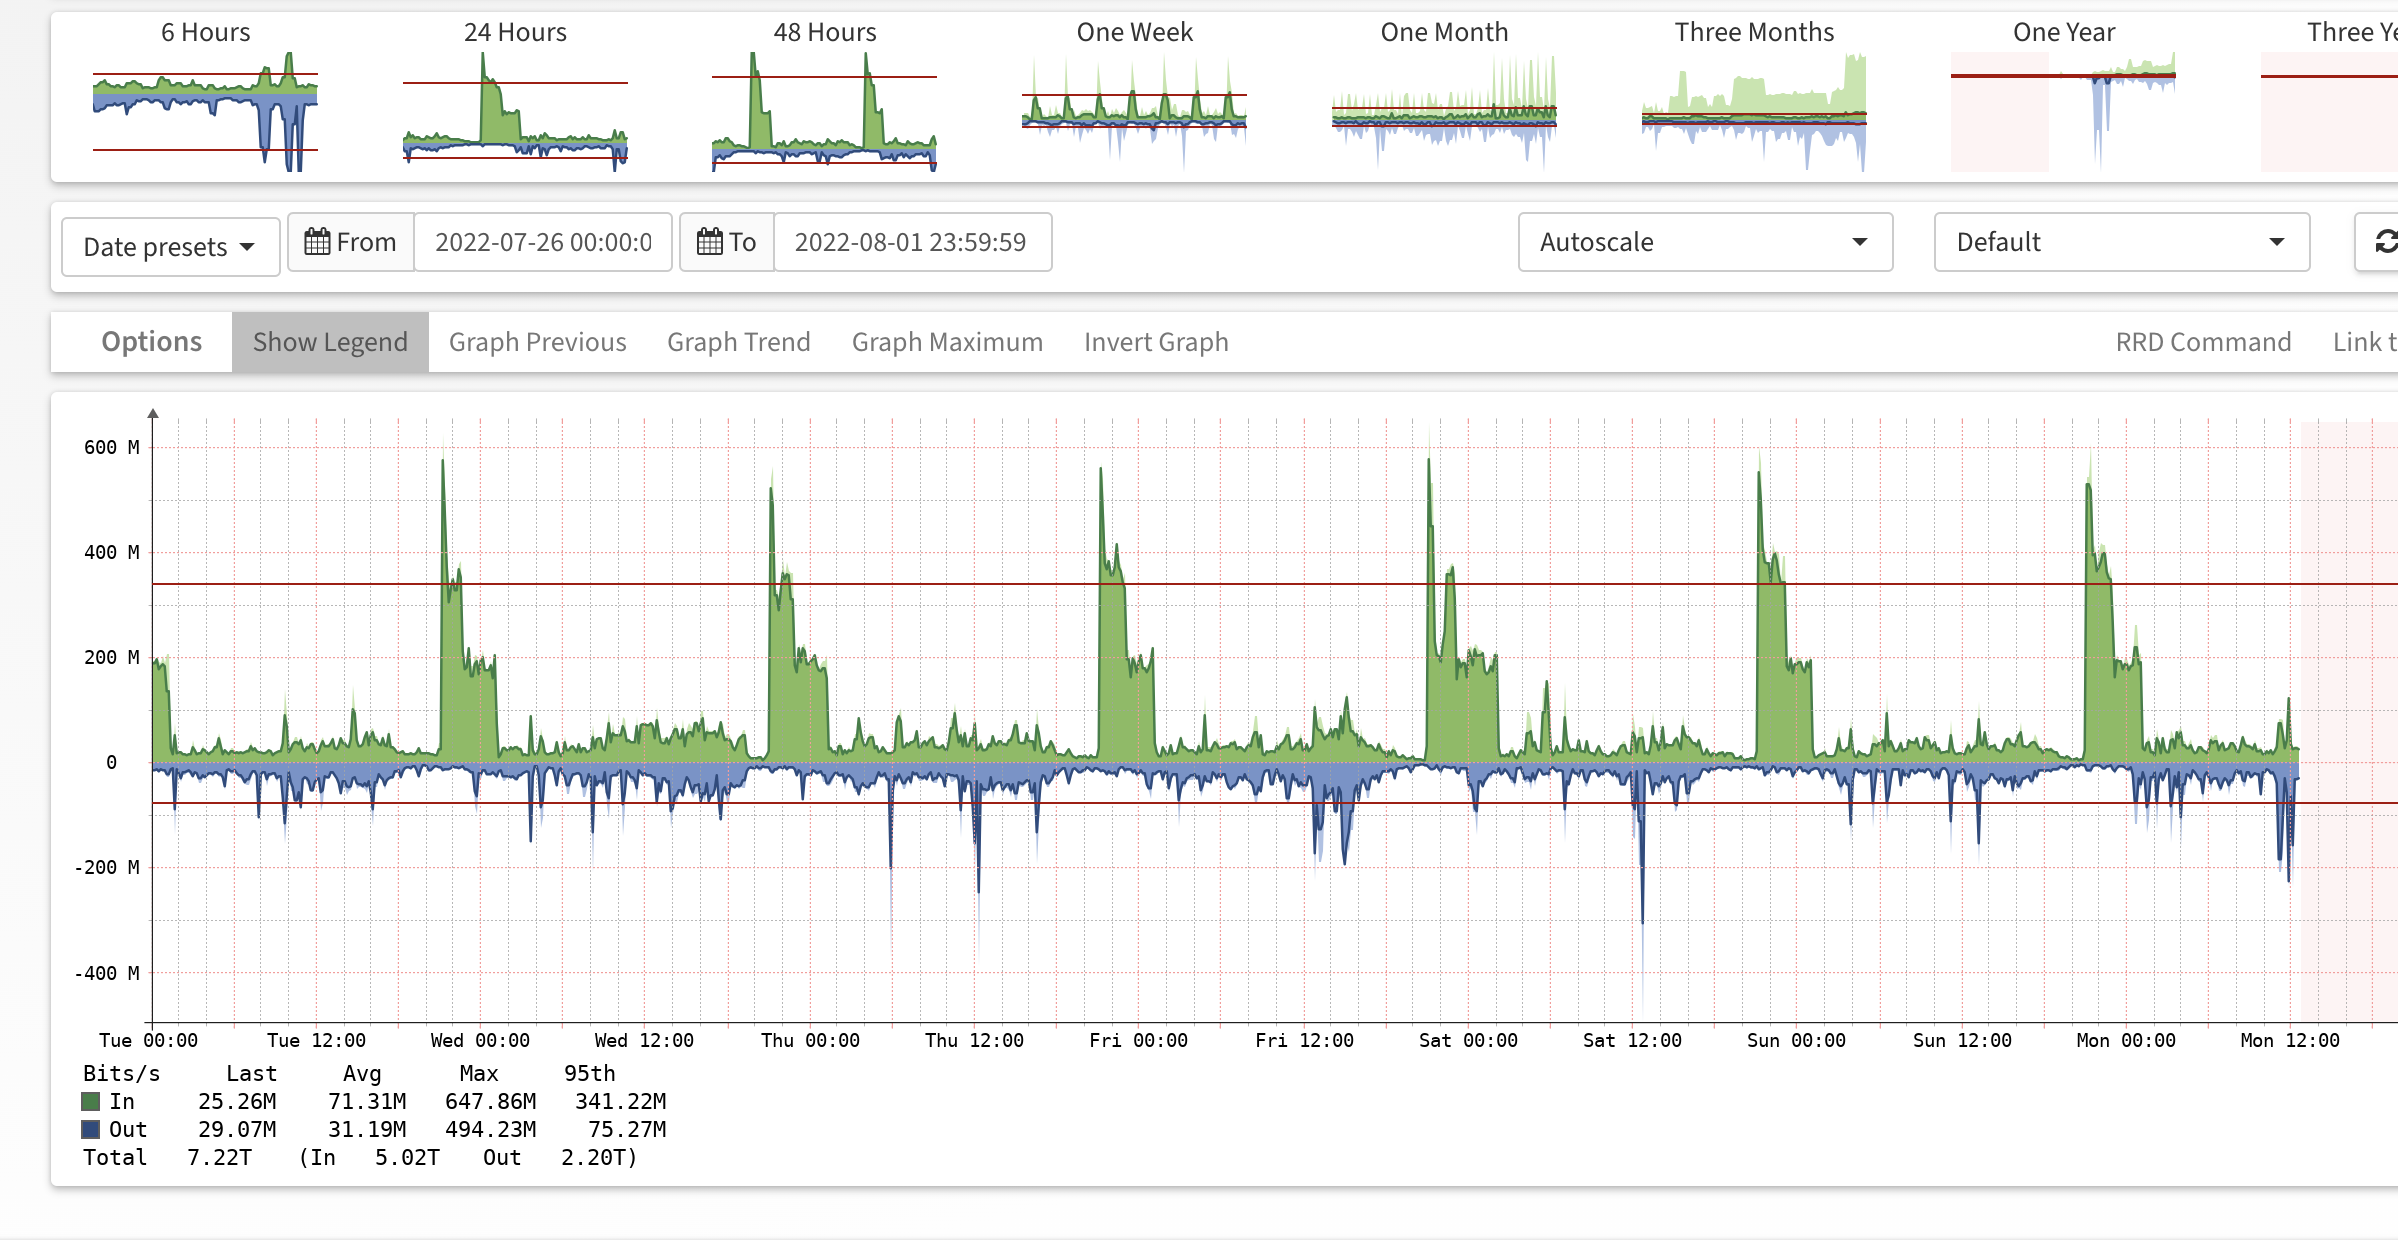Click the refresh icon button
The image size is (2398, 1250).
[x=2384, y=242]
